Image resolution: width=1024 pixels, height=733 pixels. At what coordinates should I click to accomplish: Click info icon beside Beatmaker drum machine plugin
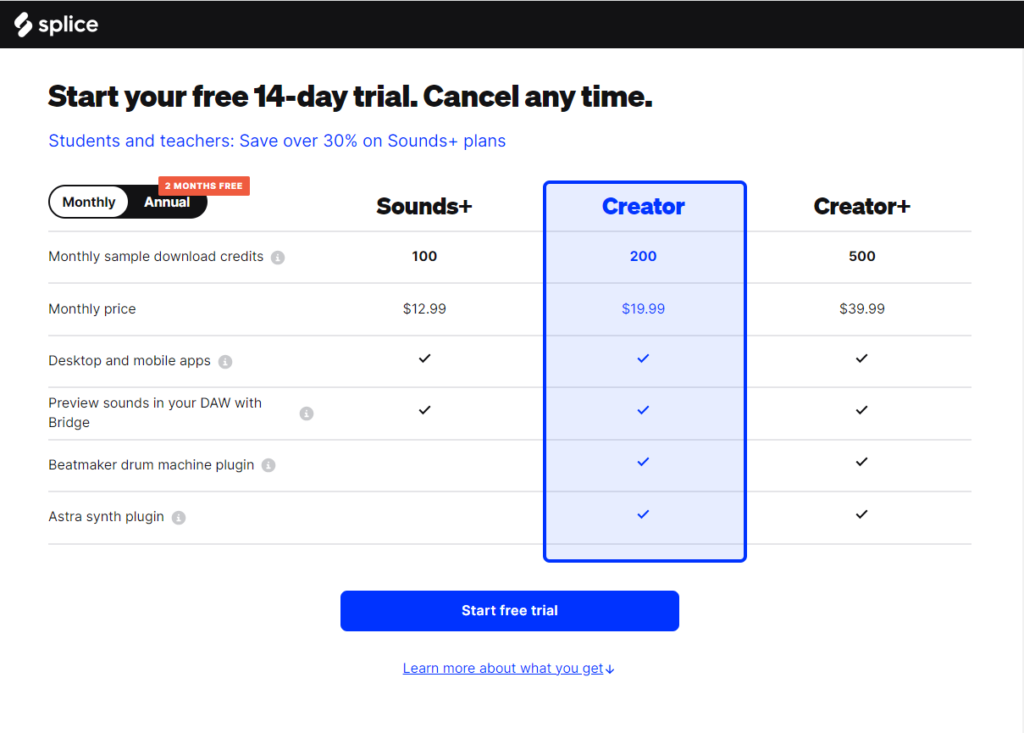(269, 466)
